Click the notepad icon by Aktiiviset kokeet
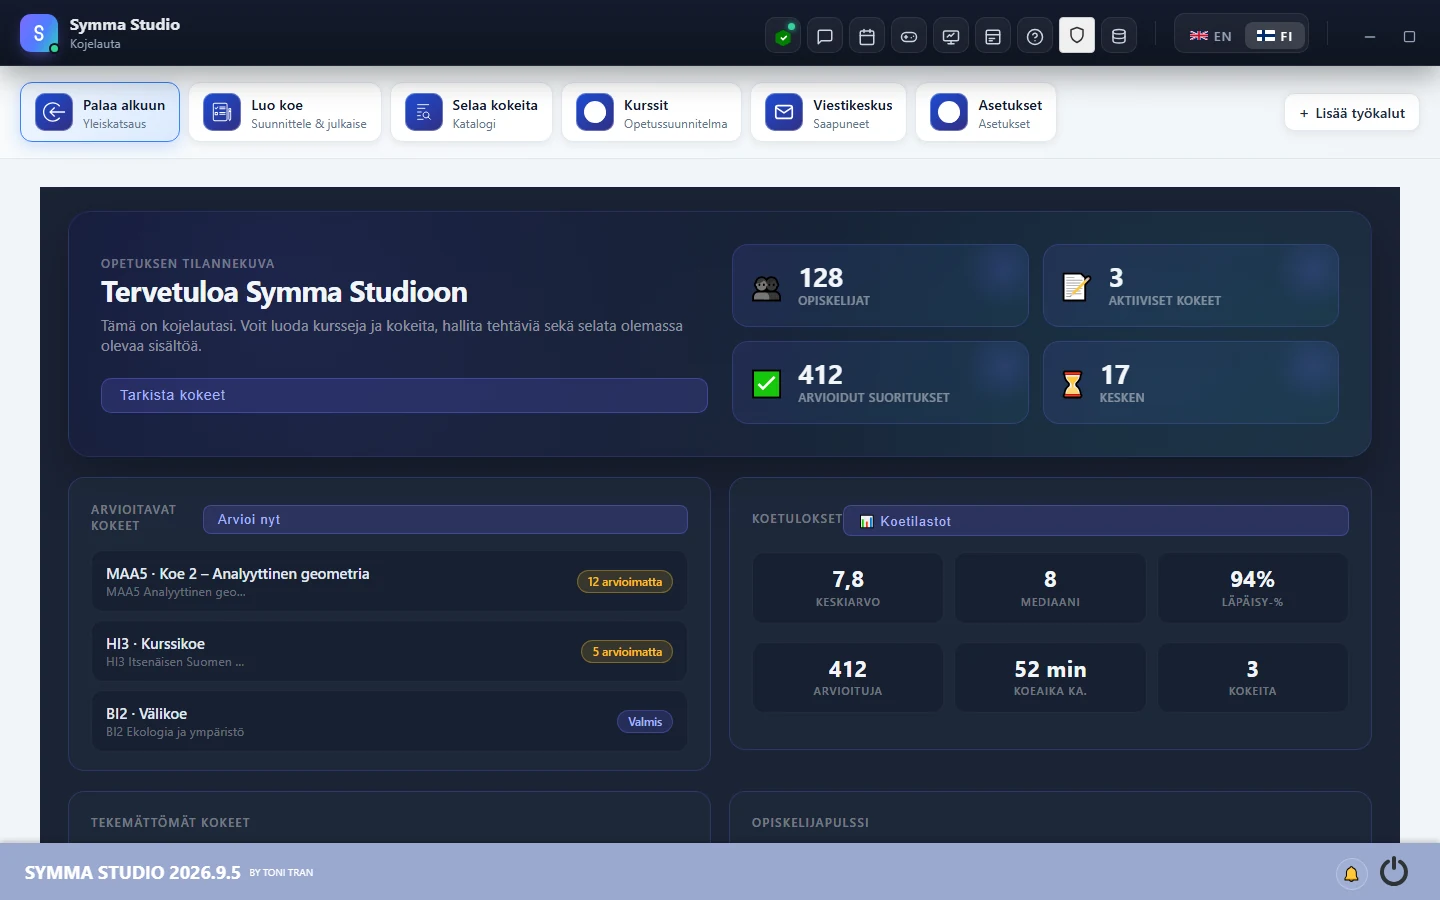 click(x=1076, y=287)
